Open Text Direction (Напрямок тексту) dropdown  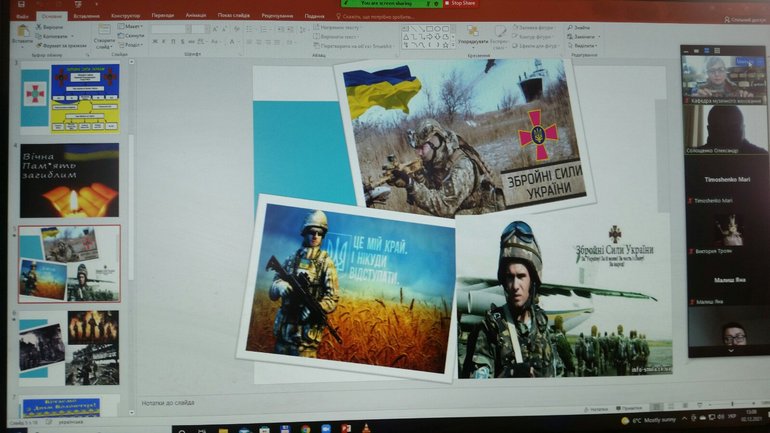[337, 27]
